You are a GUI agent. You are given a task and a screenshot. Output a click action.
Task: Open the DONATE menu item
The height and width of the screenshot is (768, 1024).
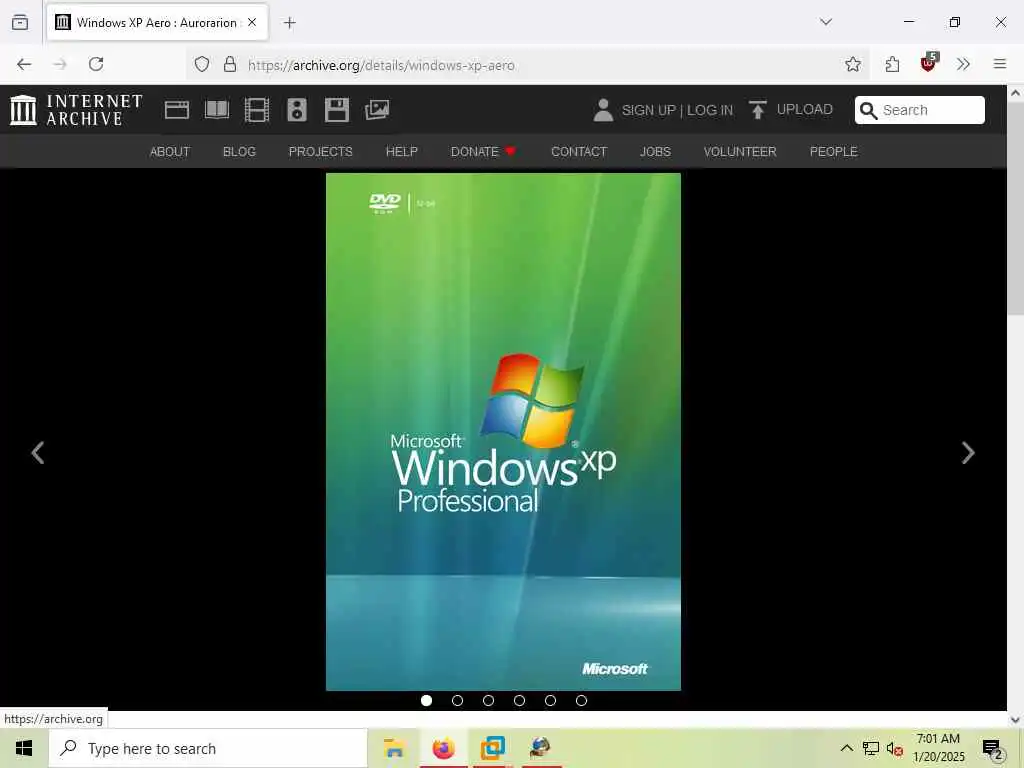[483, 152]
